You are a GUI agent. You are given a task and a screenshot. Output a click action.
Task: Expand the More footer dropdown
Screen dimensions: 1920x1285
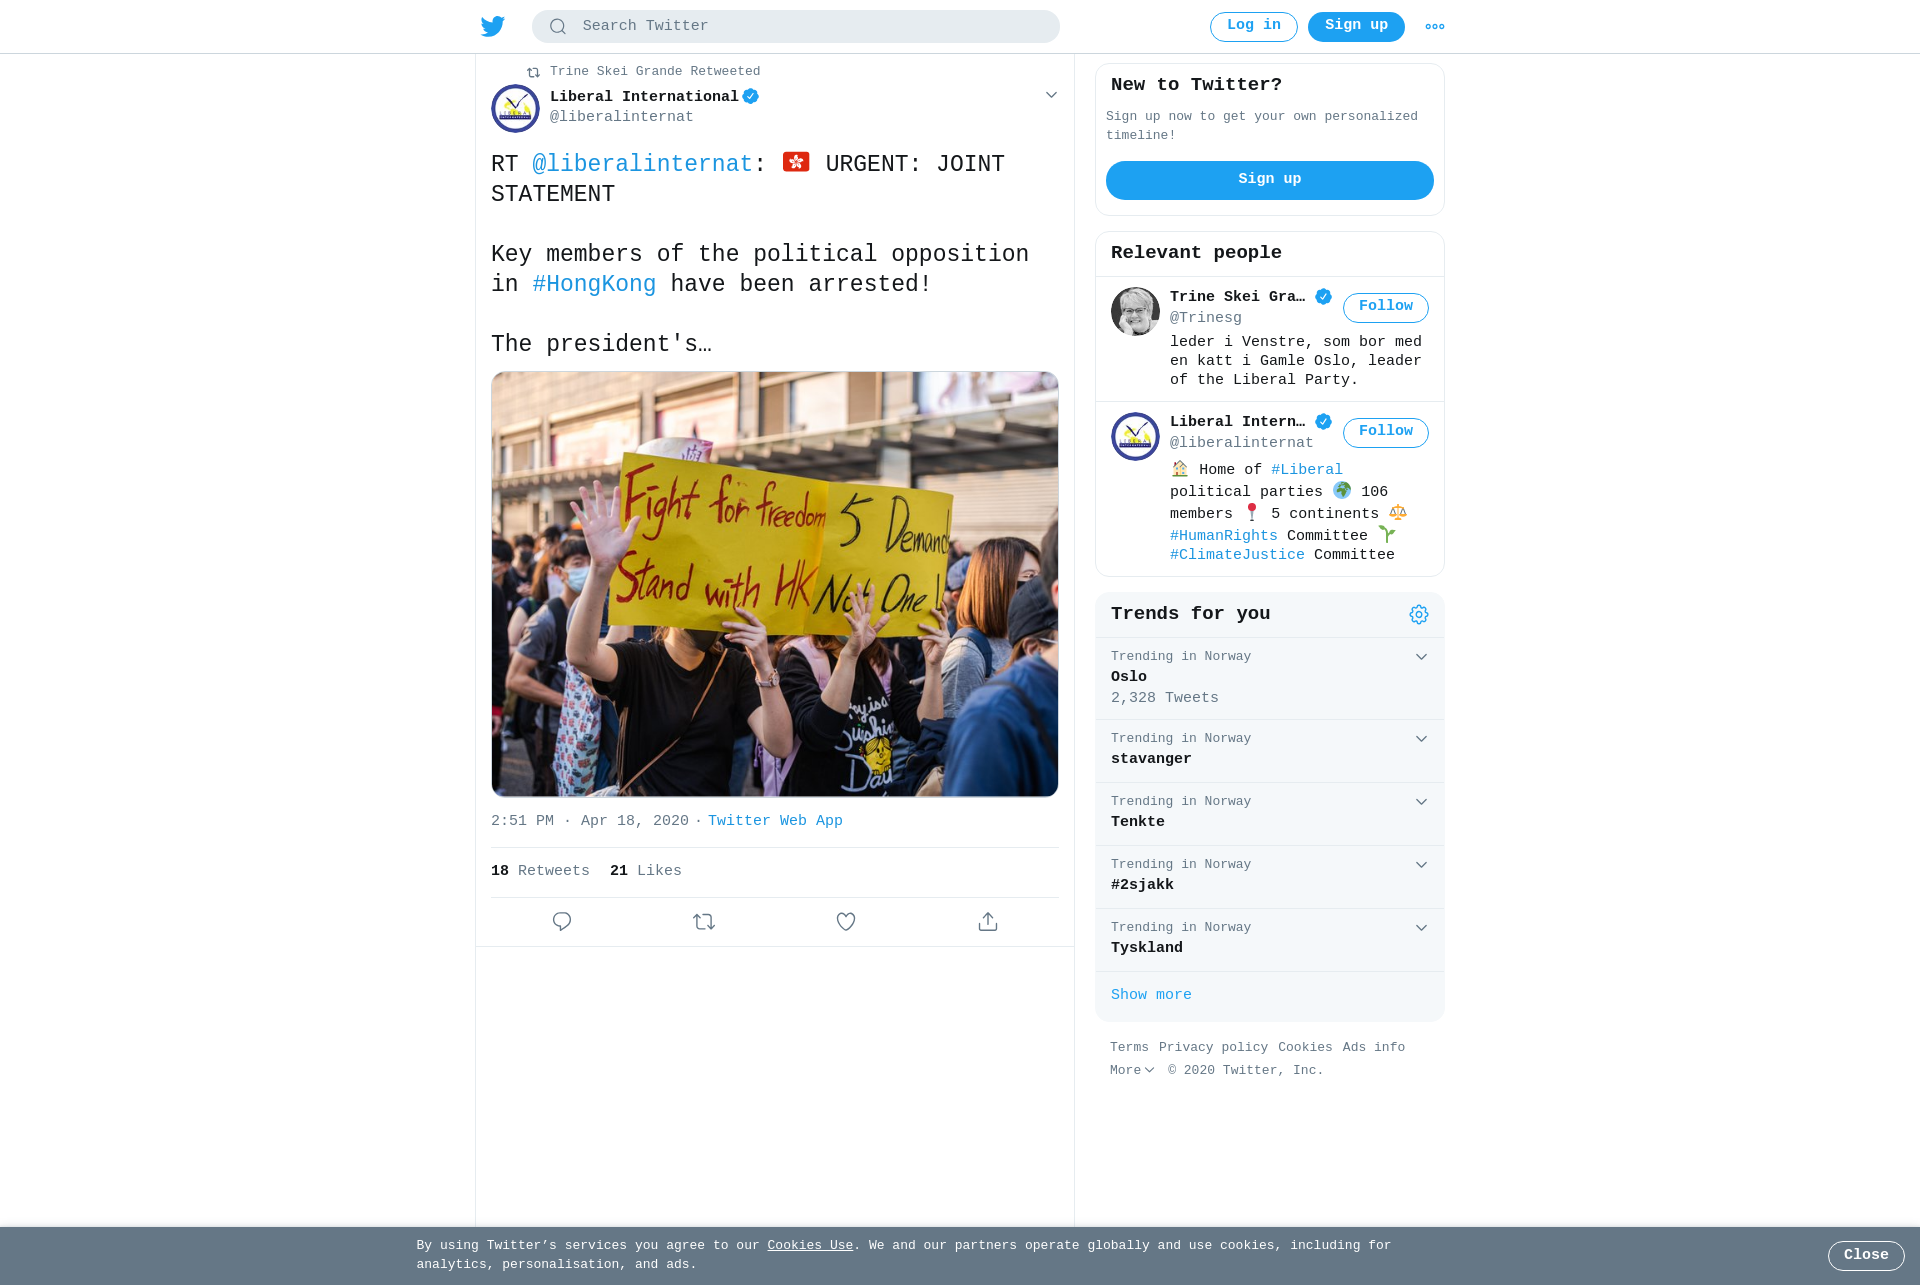[1132, 1070]
